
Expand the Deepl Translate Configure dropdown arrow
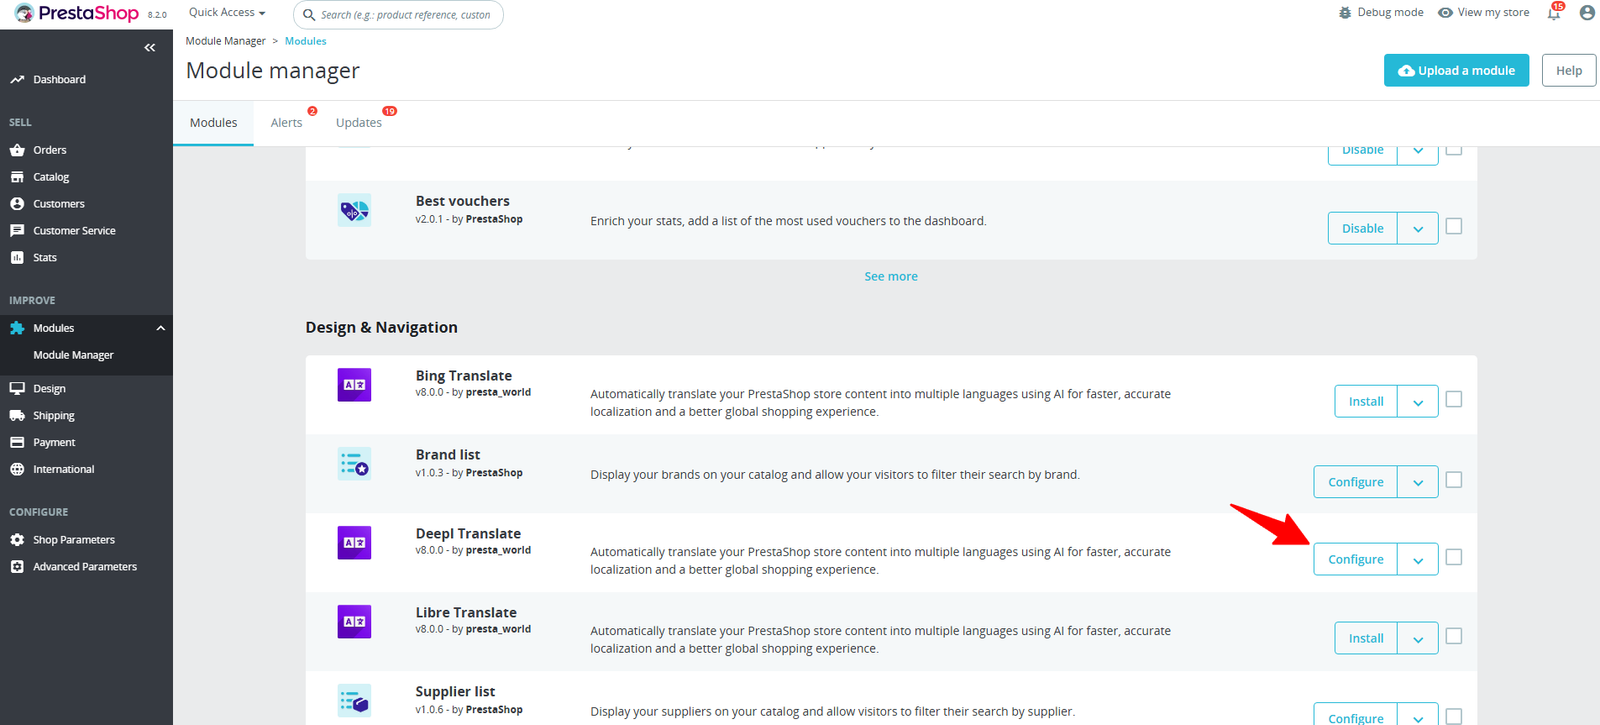click(x=1417, y=560)
